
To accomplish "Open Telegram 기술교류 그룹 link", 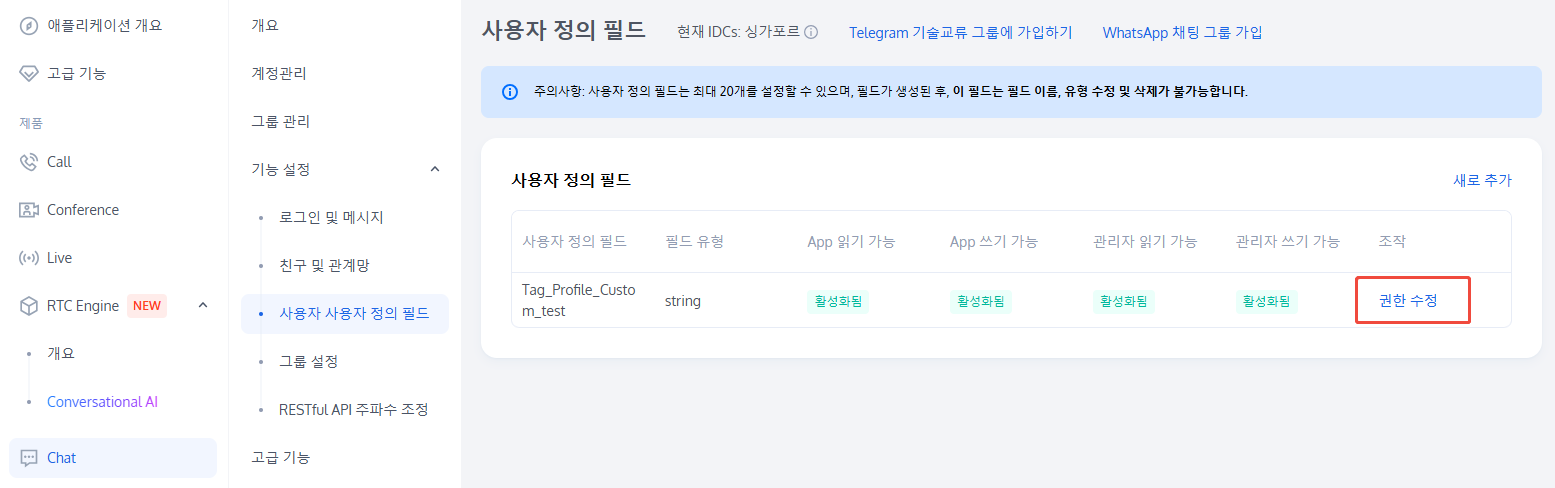I will 960,32.
